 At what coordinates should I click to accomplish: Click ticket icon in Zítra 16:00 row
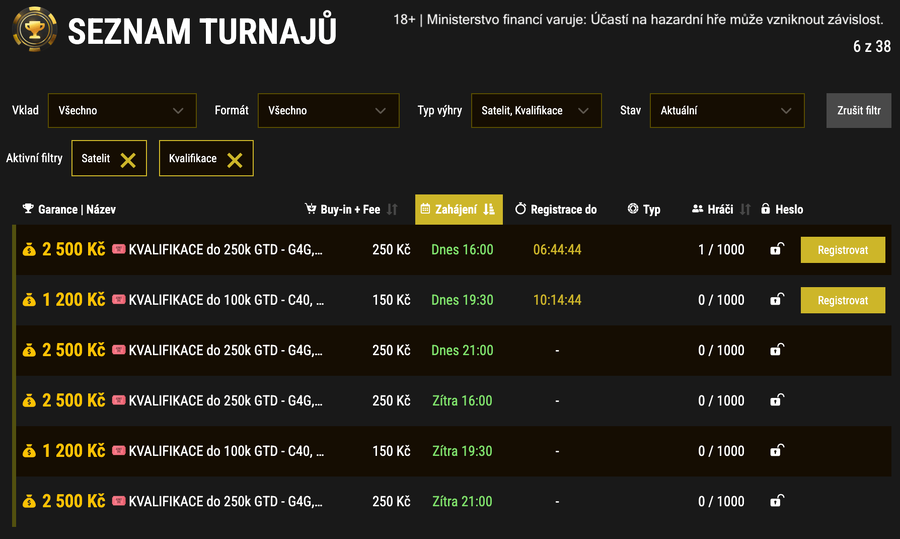click(119, 400)
